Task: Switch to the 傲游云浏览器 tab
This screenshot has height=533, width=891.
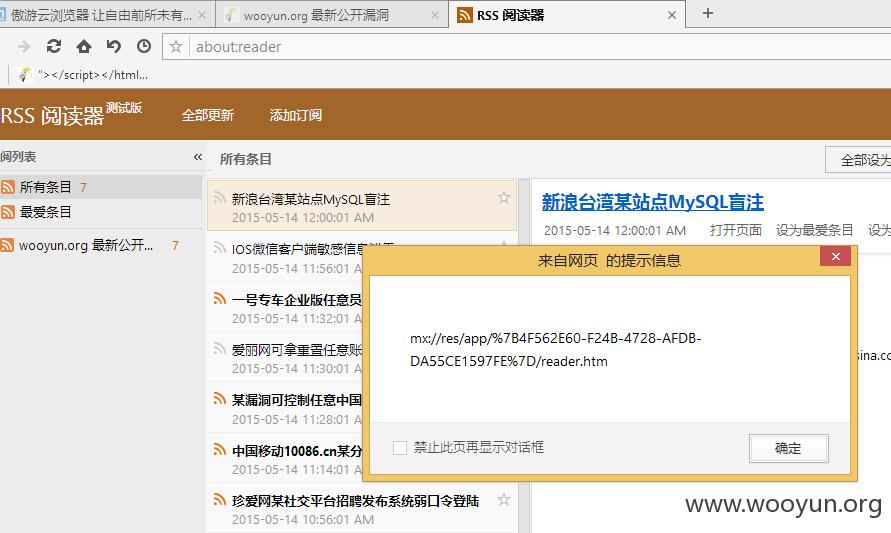Action: coord(101,15)
